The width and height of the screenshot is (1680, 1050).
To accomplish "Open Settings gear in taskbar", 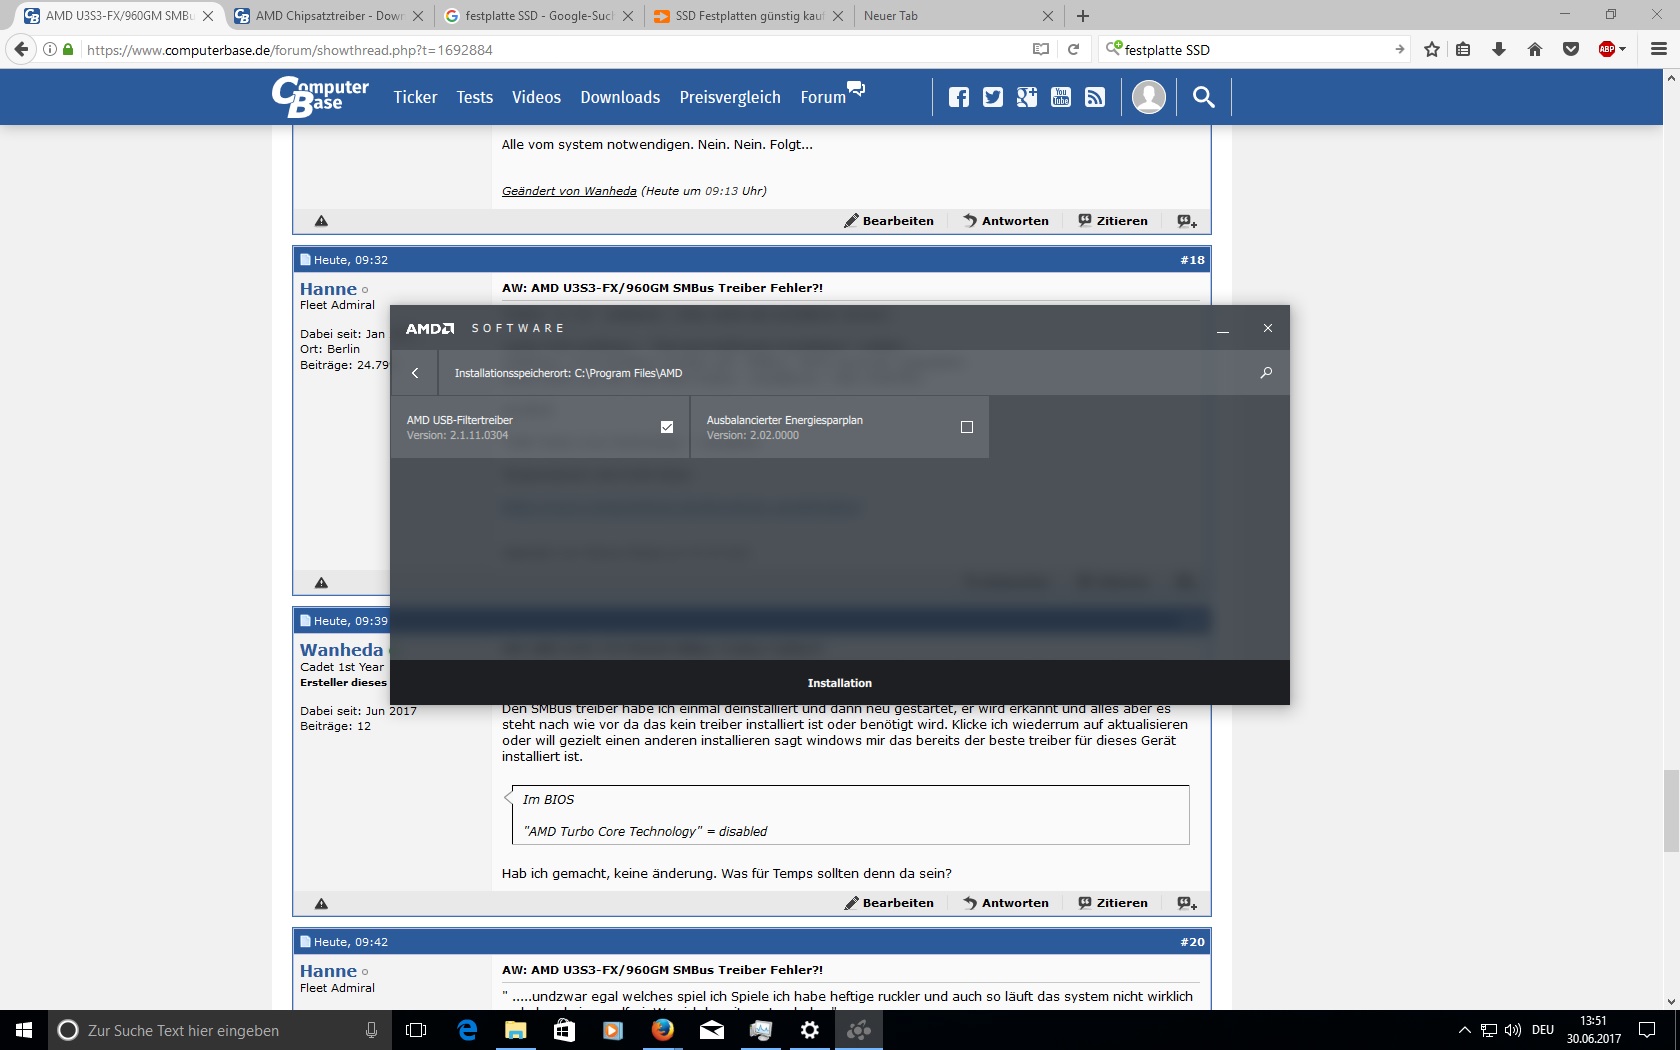I will (x=810, y=1030).
